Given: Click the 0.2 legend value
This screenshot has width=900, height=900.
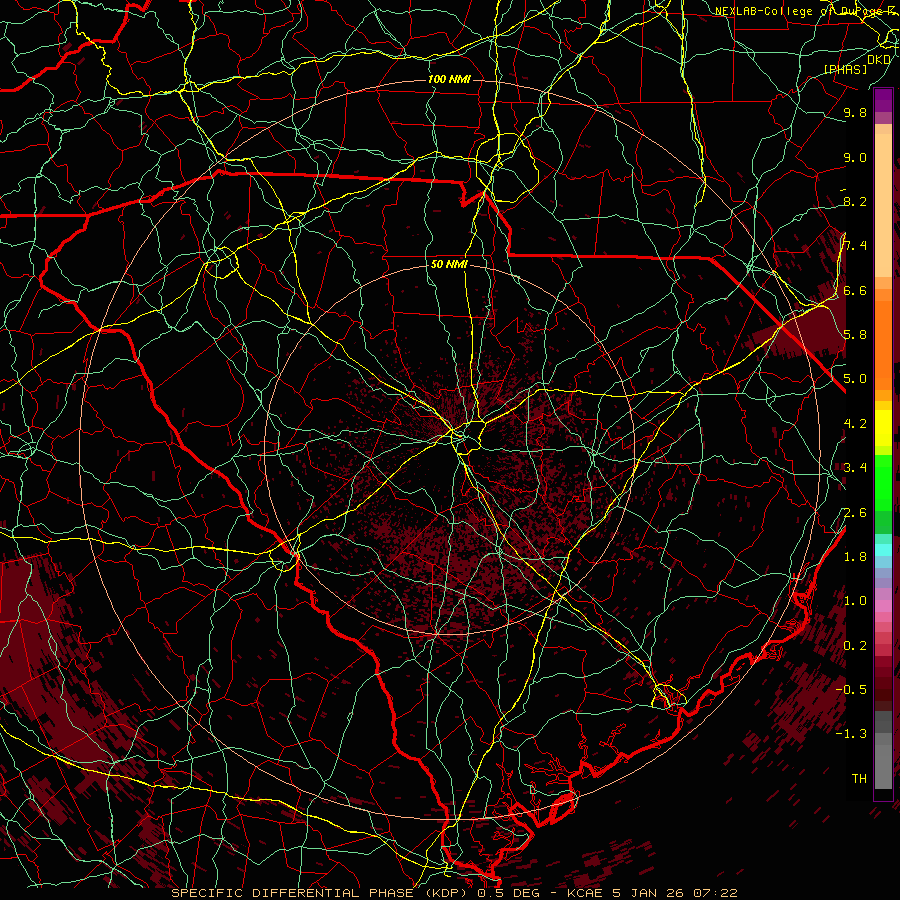Looking at the screenshot, I should pyautogui.click(x=855, y=645).
